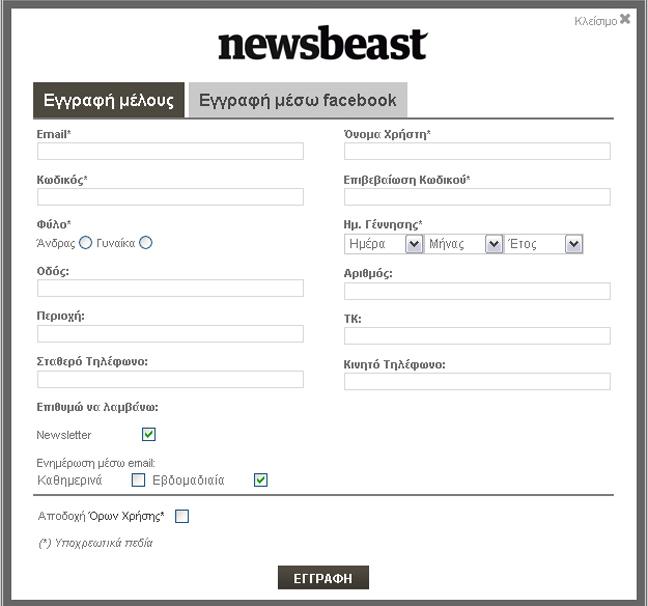648x606 pixels.
Task: Enable the Καθημερινά email update checkbox
Action: click(x=139, y=480)
